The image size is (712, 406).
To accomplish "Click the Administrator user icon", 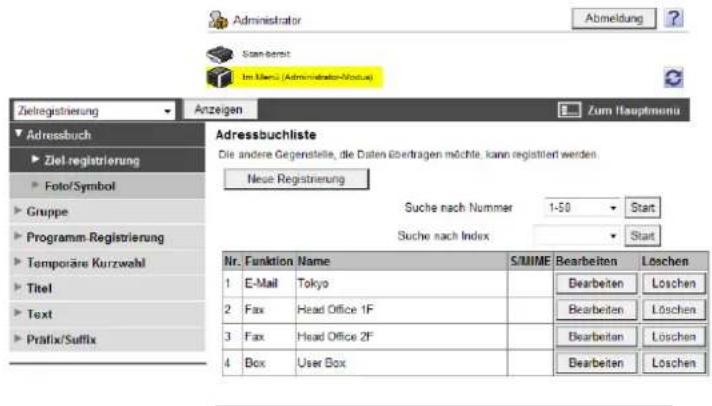I will coord(218,20).
